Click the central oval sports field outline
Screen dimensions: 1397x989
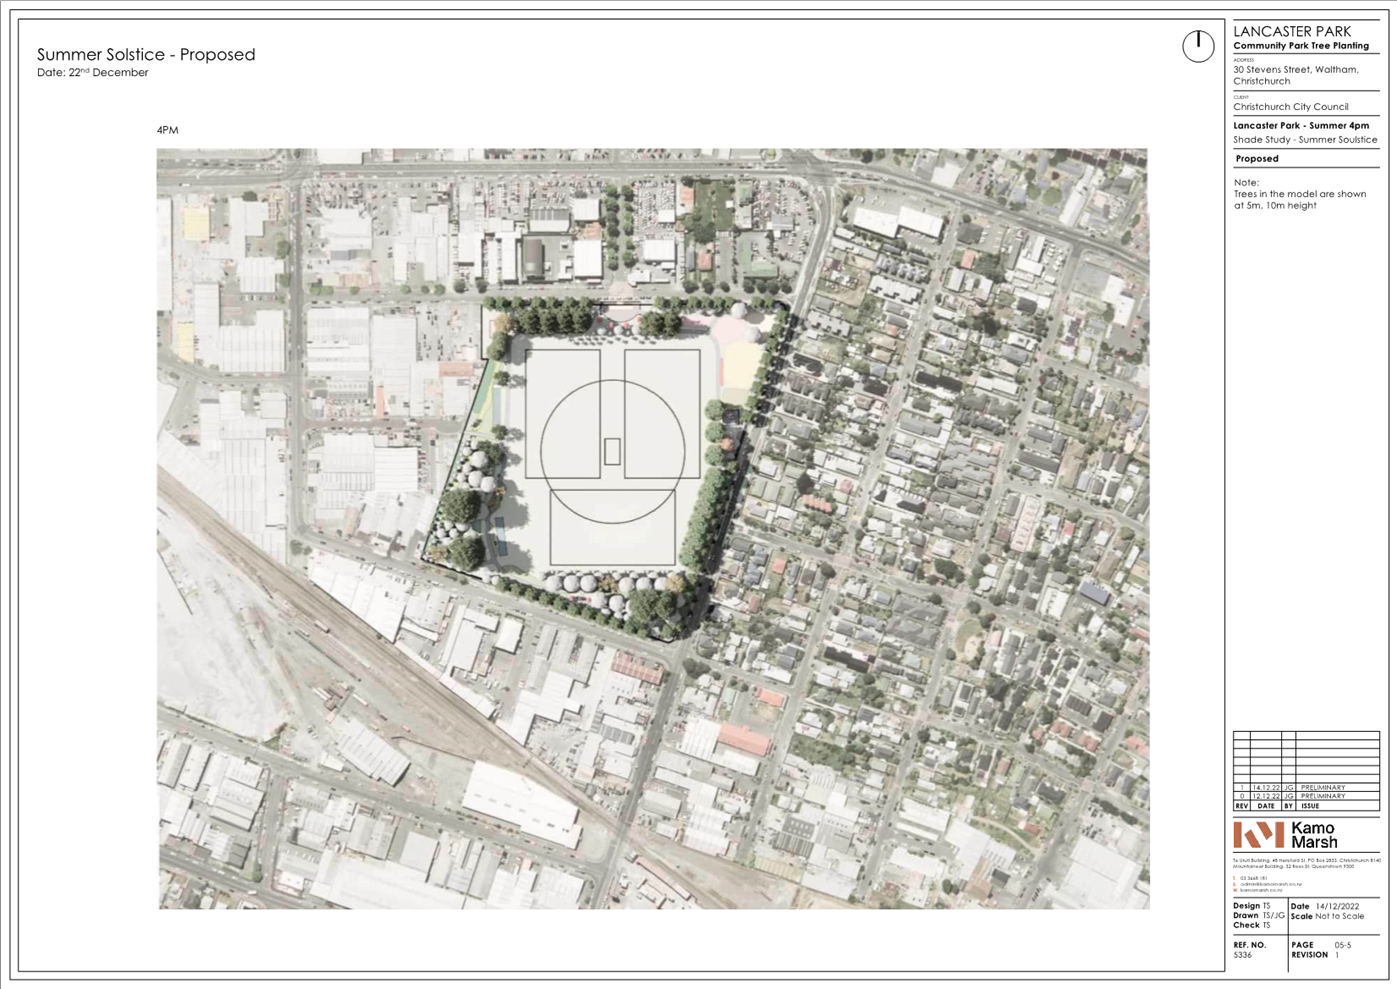[613, 451]
